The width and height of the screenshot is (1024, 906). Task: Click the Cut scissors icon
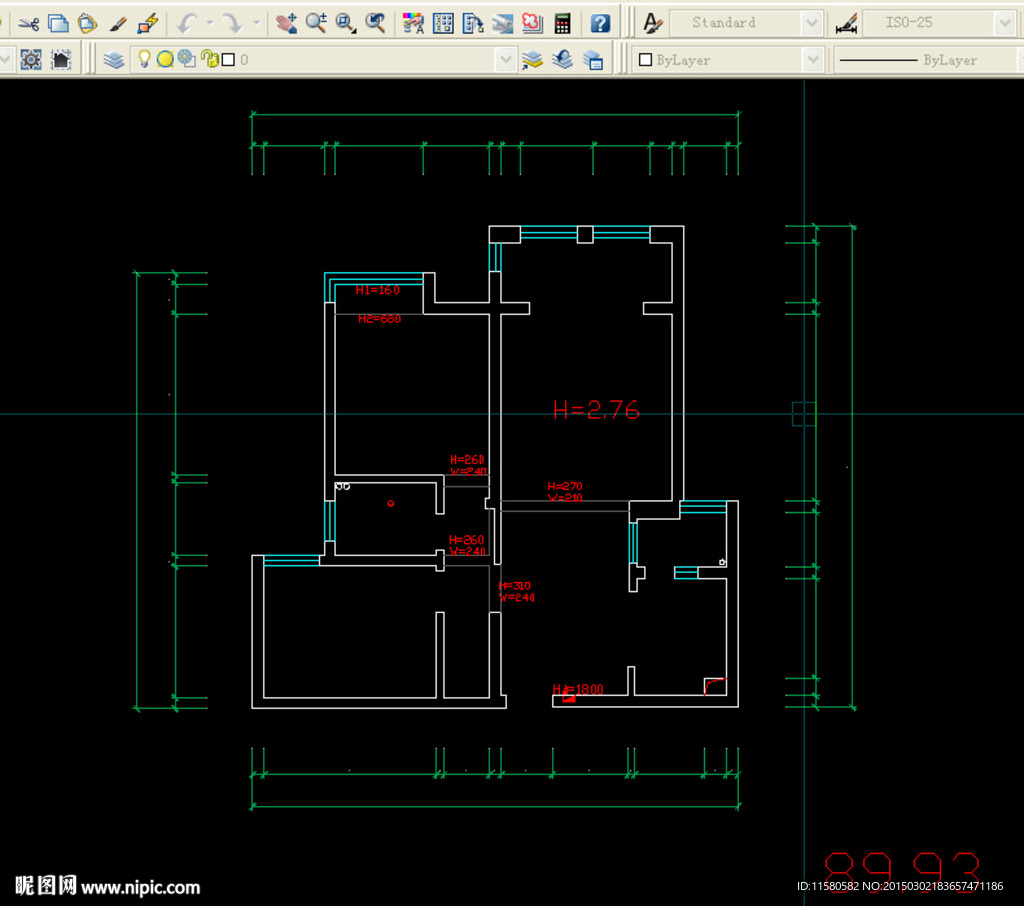[x=29, y=22]
